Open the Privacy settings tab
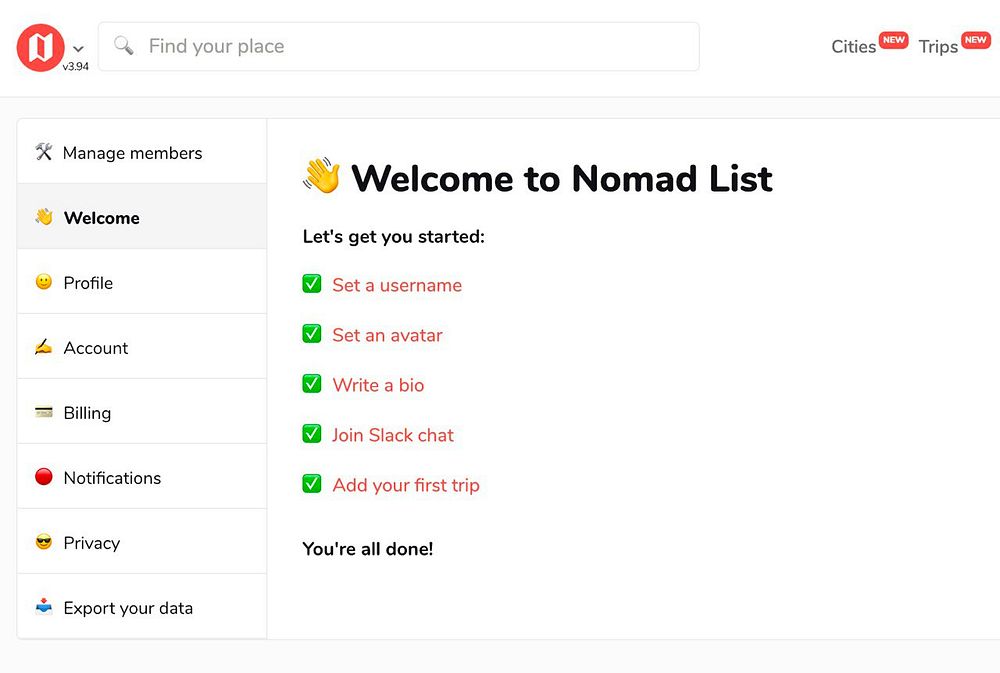The height and width of the screenshot is (673, 1000). (91, 543)
